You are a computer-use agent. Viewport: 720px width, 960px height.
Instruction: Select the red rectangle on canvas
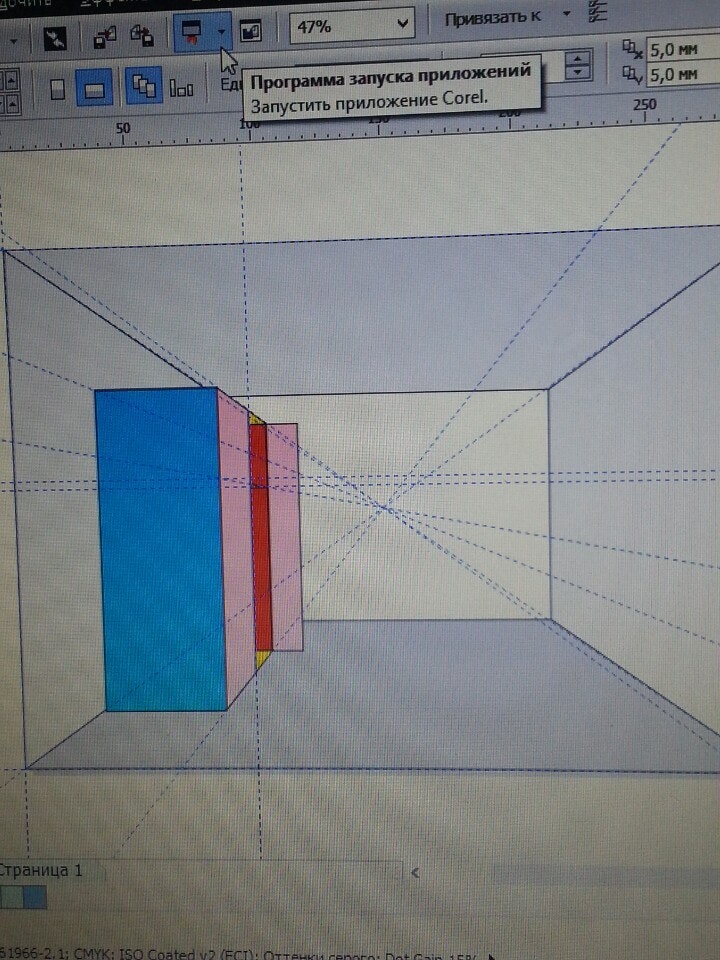261,538
